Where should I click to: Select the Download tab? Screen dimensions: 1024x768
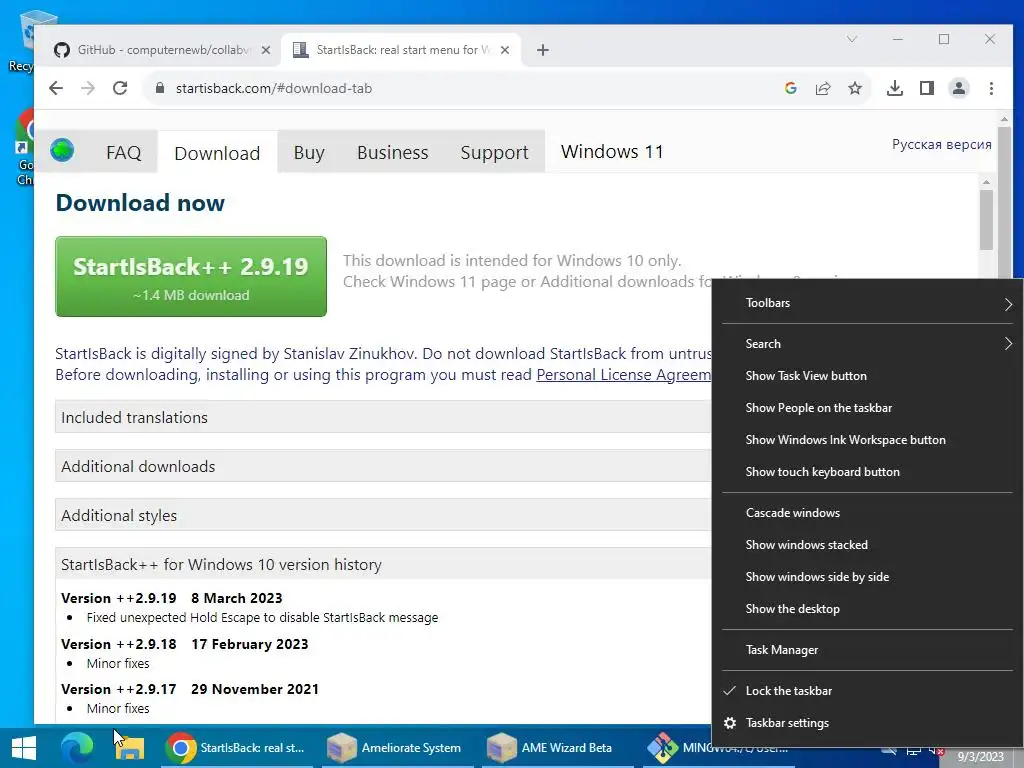pyautogui.click(x=217, y=153)
